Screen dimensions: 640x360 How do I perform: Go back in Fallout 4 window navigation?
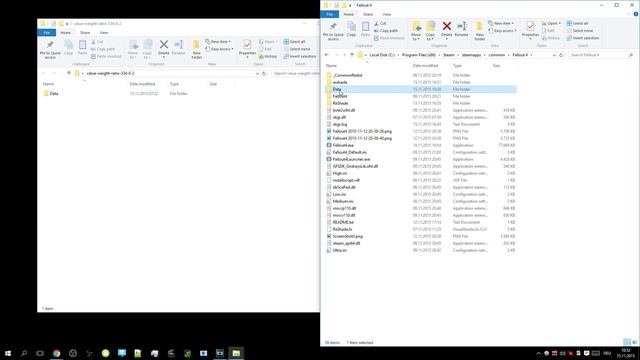point(327,55)
